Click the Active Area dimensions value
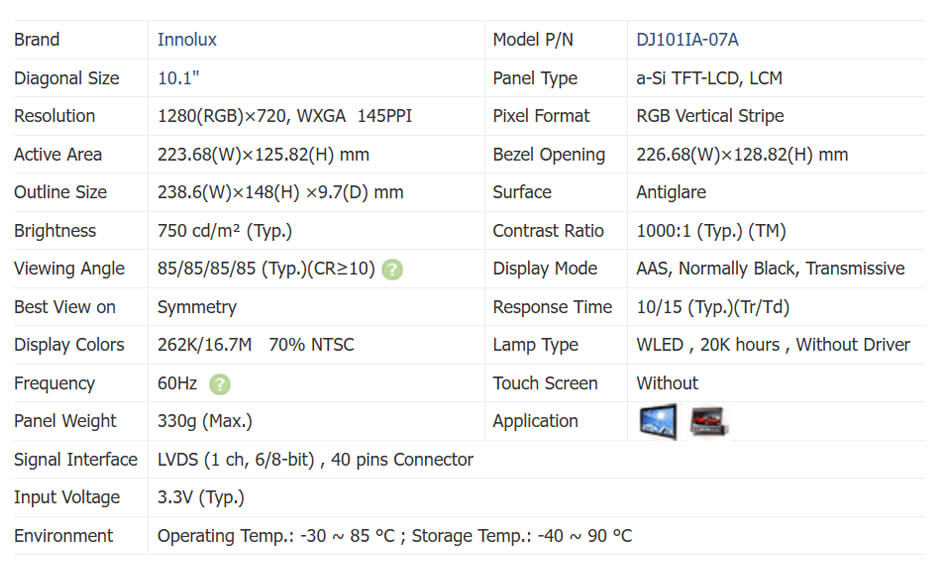 (x=263, y=155)
